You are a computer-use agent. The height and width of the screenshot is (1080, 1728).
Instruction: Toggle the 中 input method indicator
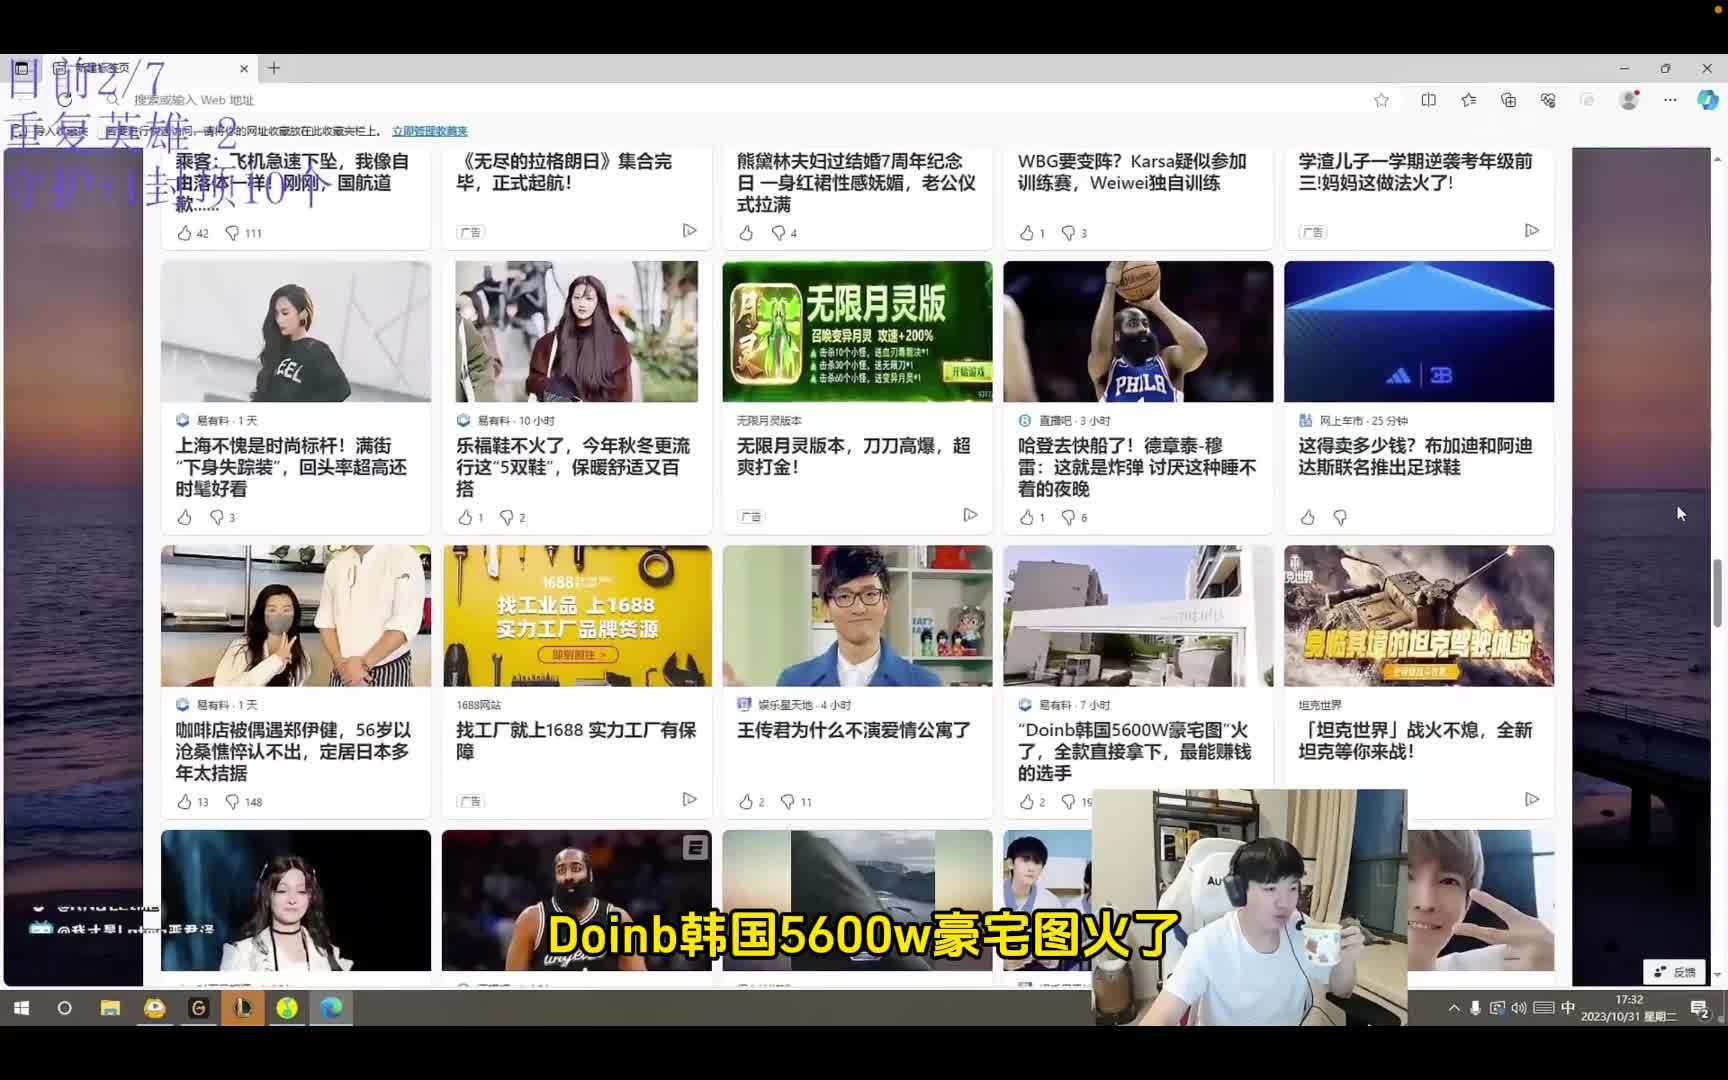pyautogui.click(x=1568, y=1008)
